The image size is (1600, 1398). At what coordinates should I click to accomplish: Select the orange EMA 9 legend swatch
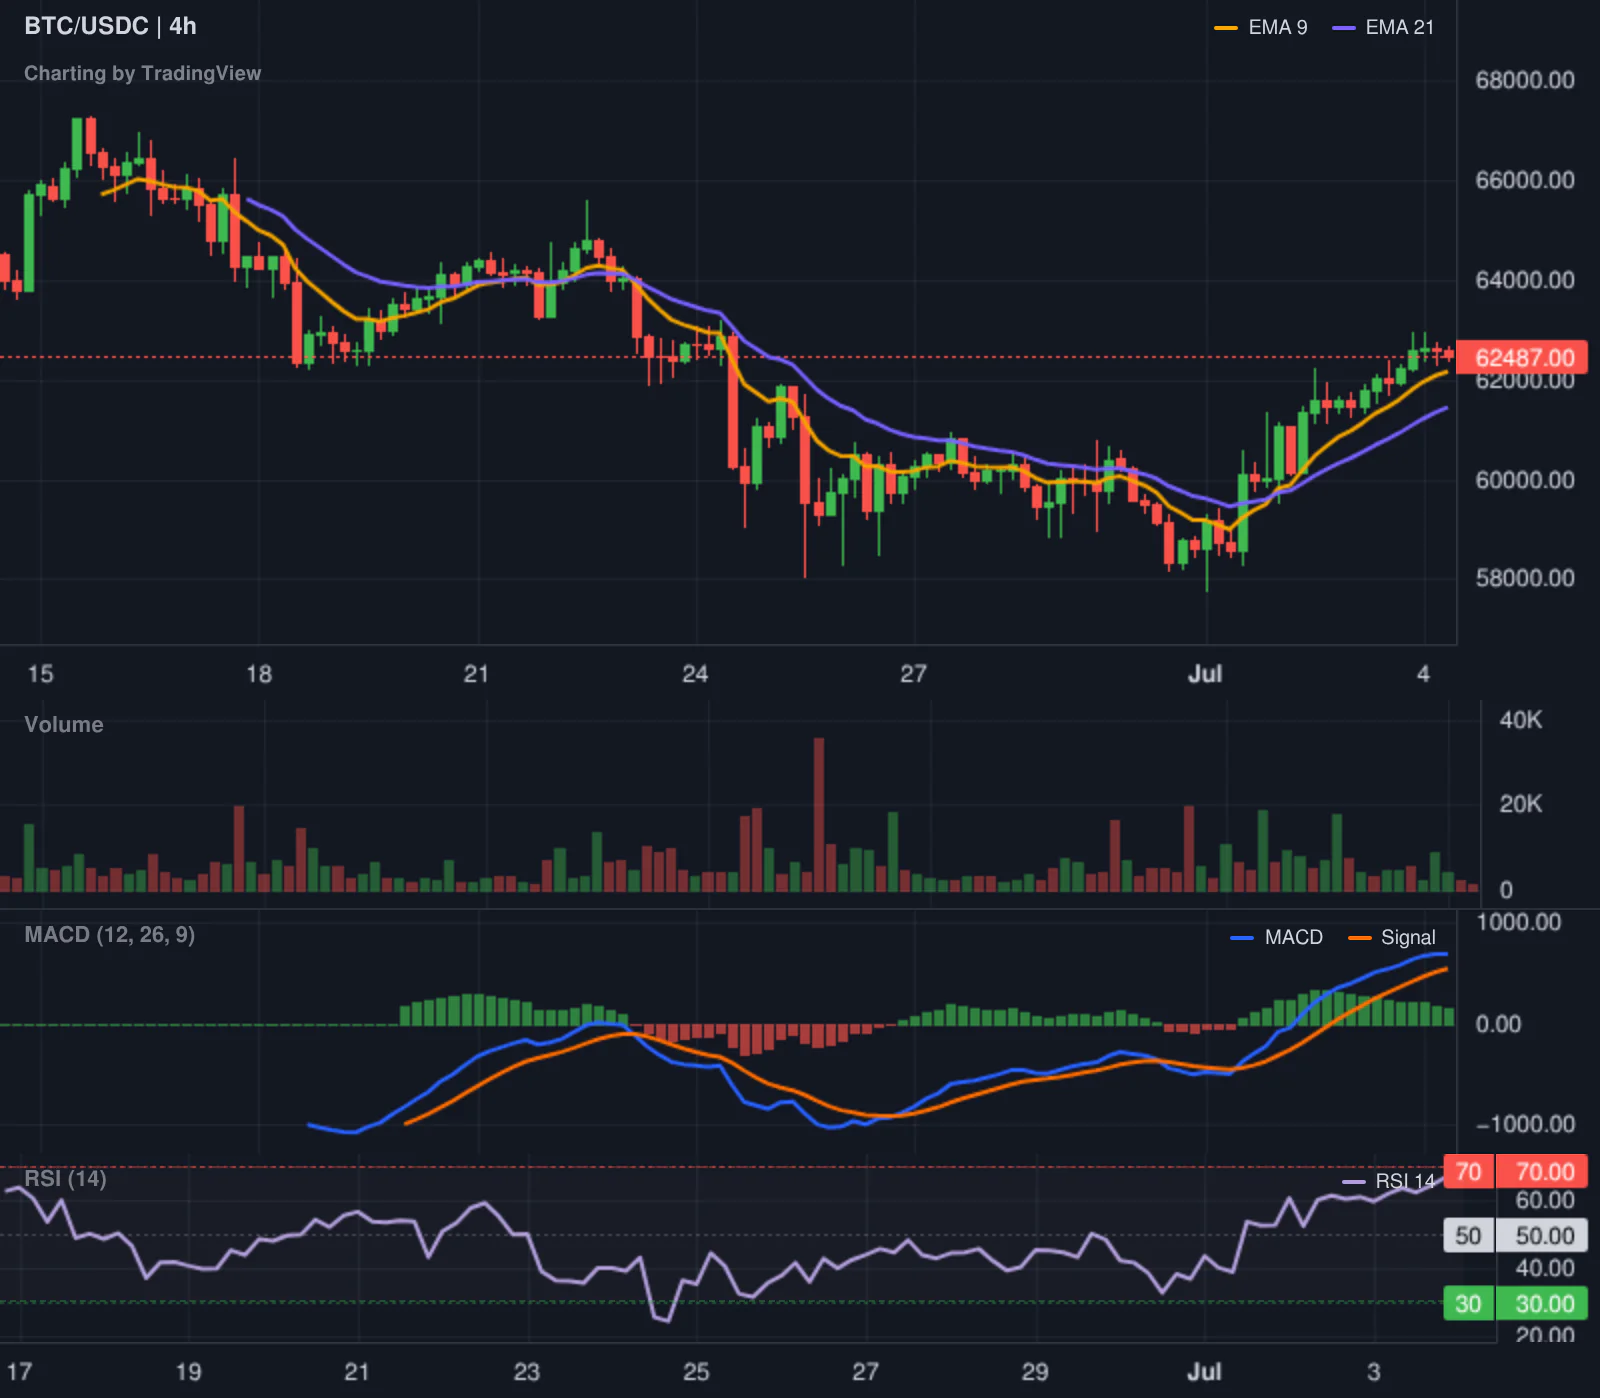coord(1226,28)
